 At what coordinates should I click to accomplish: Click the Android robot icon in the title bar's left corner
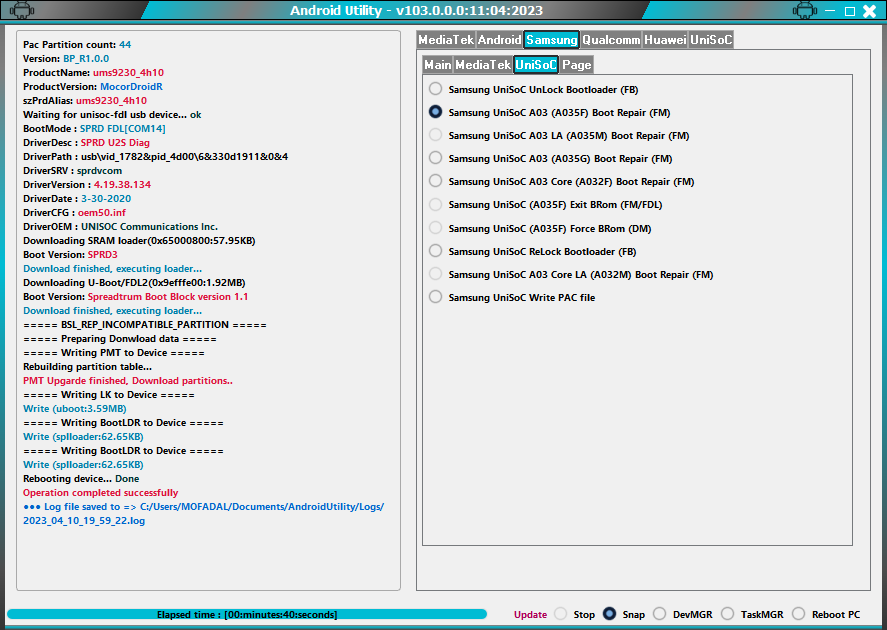(21, 10)
